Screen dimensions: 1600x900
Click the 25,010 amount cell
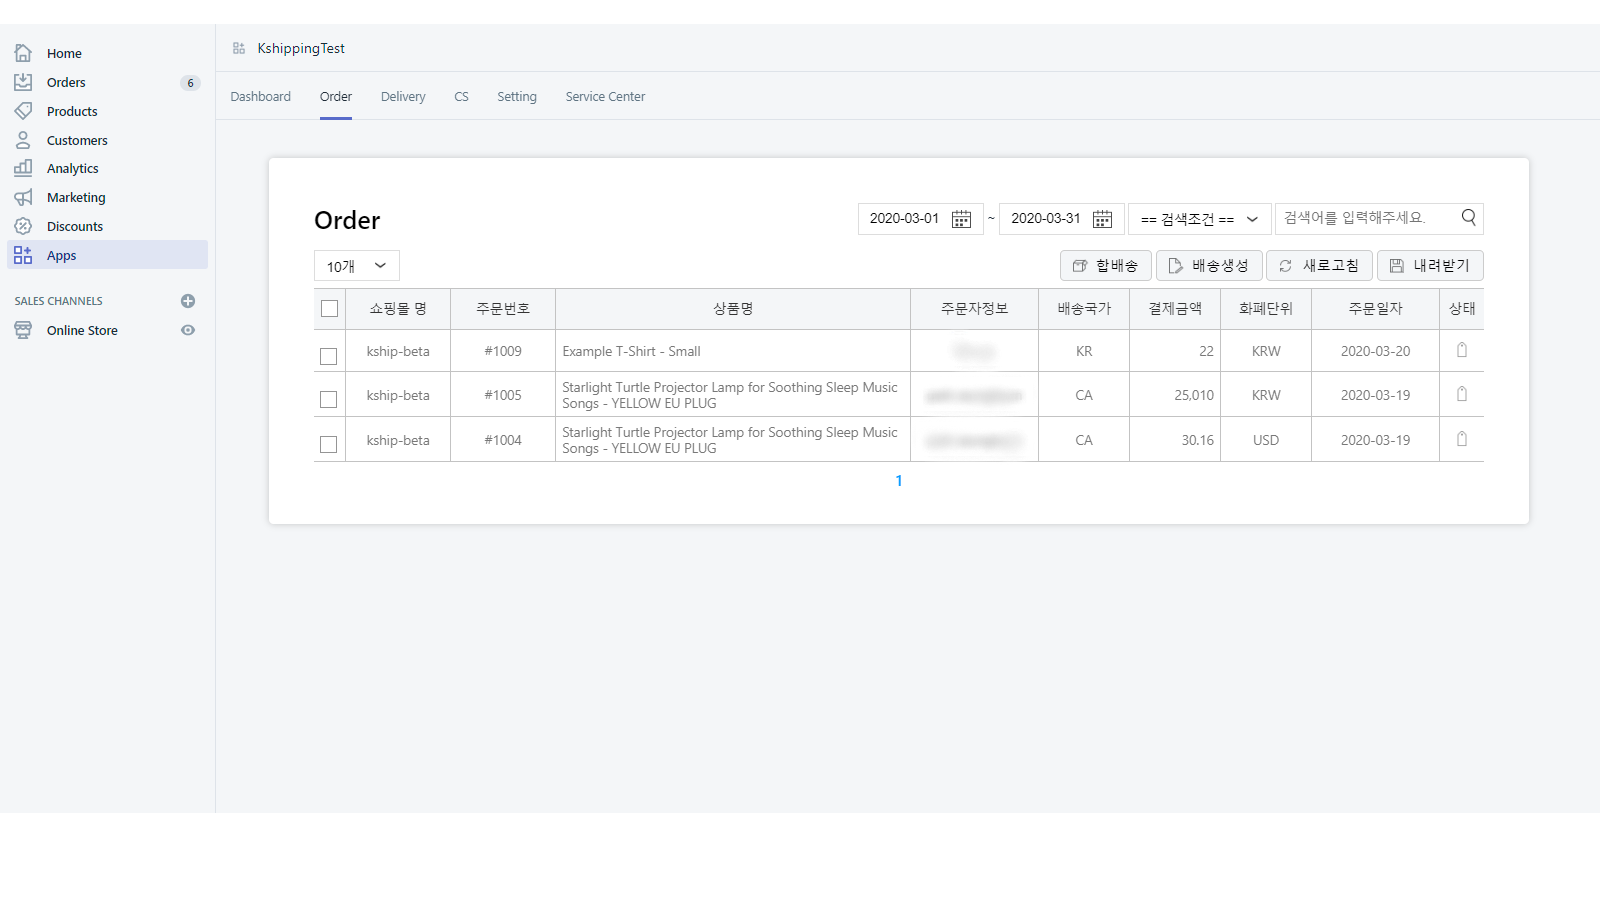point(1175,395)
